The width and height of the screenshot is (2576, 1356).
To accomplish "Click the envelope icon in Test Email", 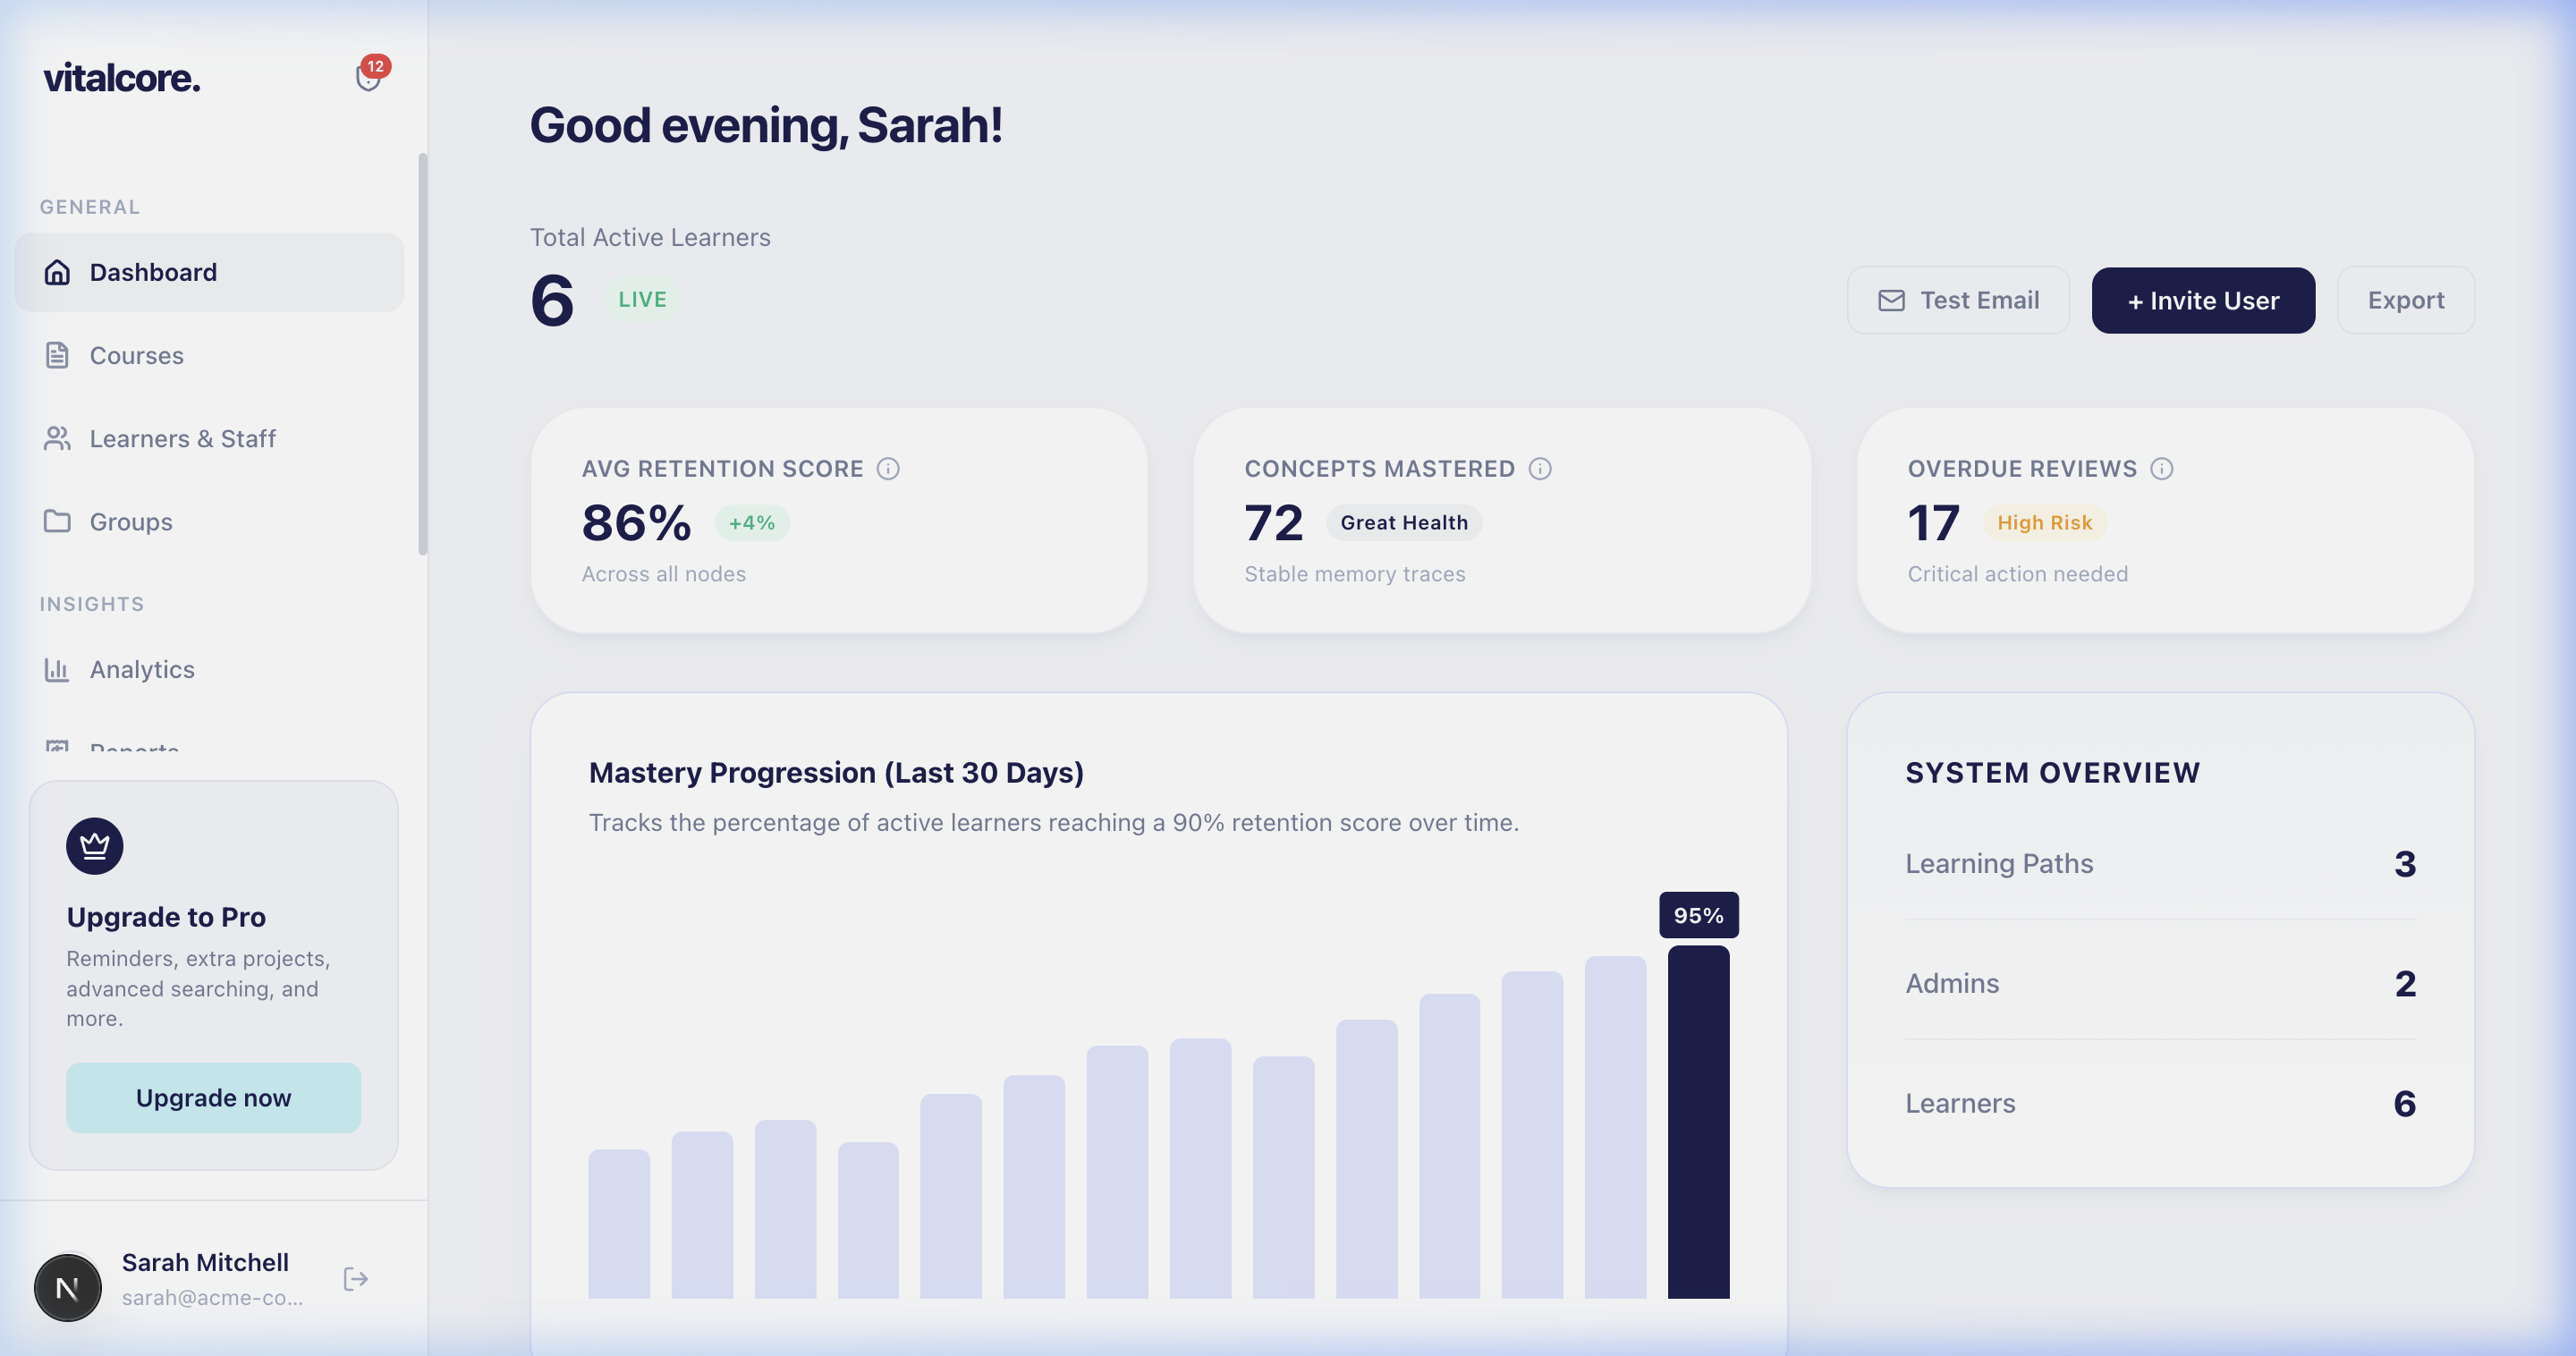I will tap(1891, 300).
